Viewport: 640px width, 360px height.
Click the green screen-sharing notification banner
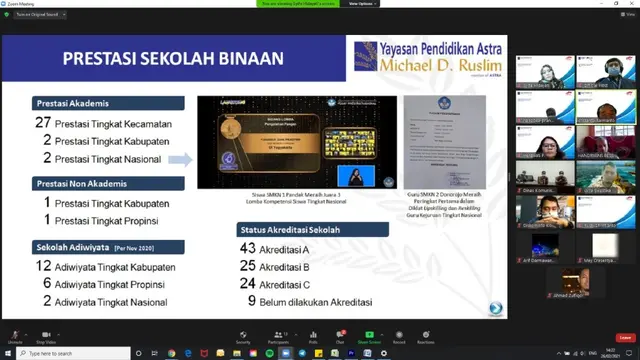click(298, 4)
